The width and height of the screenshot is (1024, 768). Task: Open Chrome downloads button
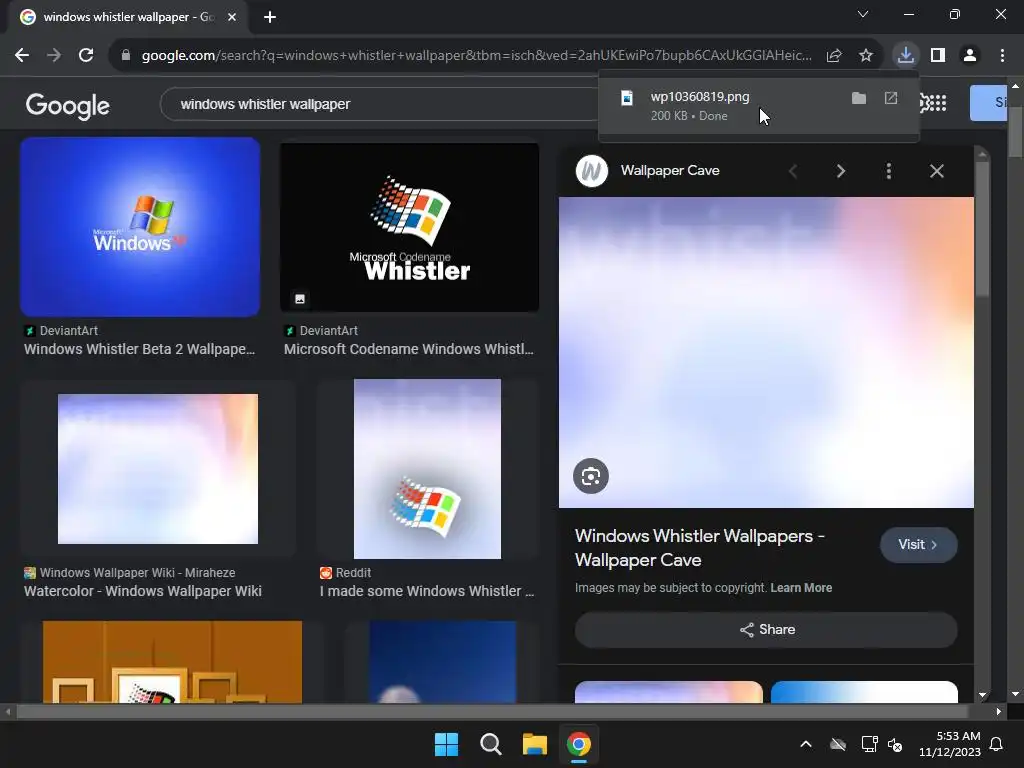pos(906,55)
